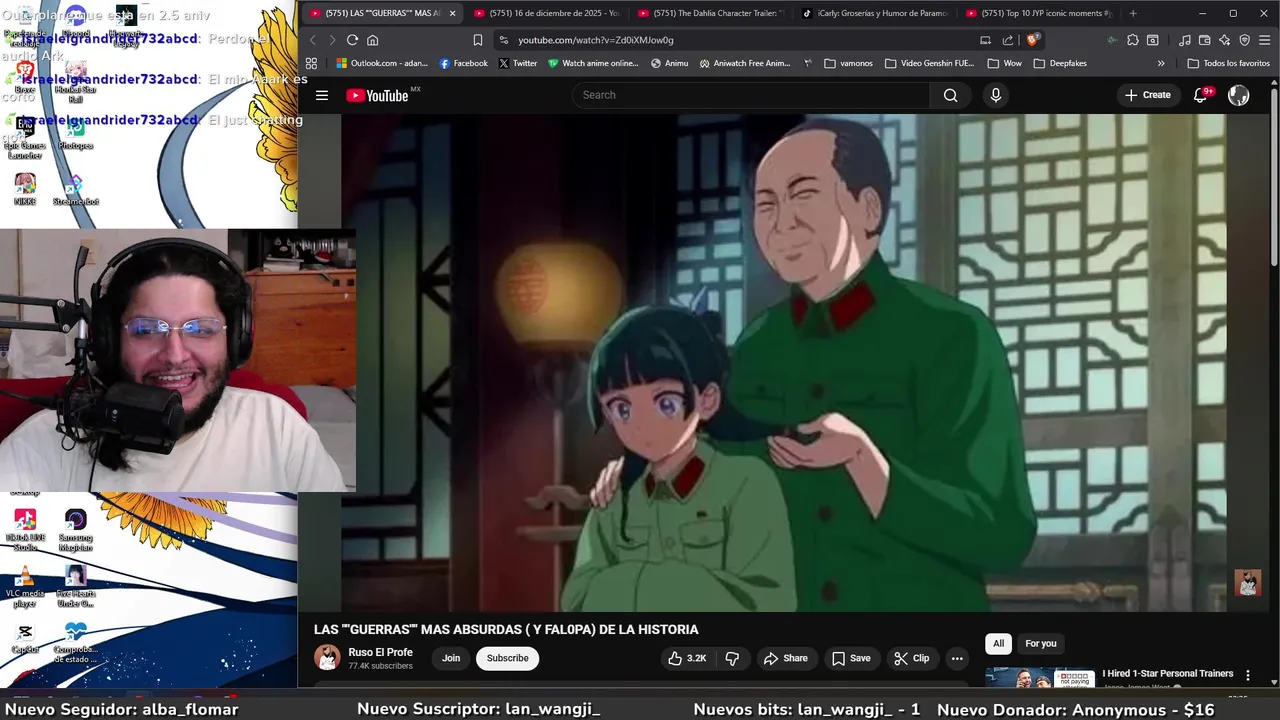Save the video to a playlist
Viewport: 1280px width, 720px height.
[x=851, y=658]
